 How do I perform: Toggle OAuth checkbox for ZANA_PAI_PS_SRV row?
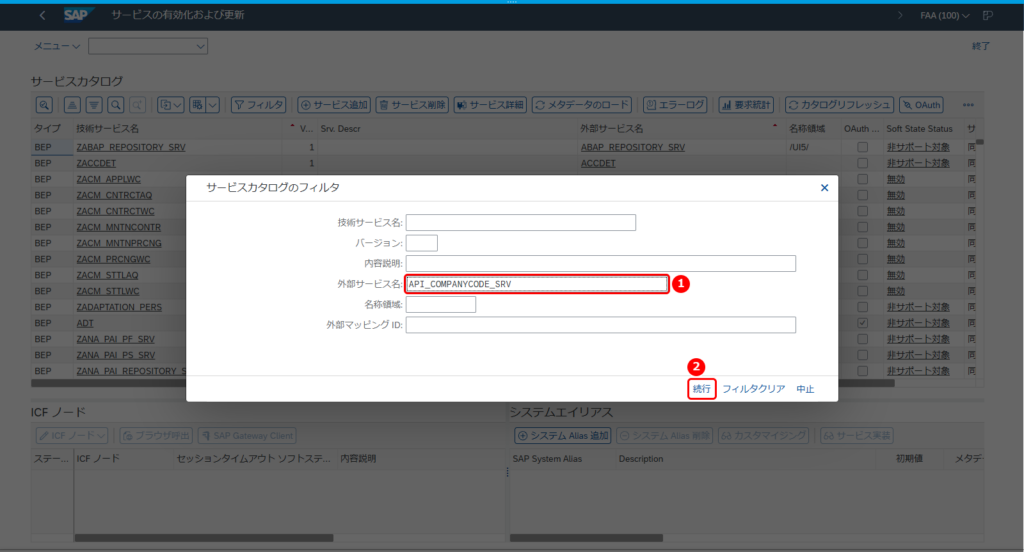click(x=863, y=355)
